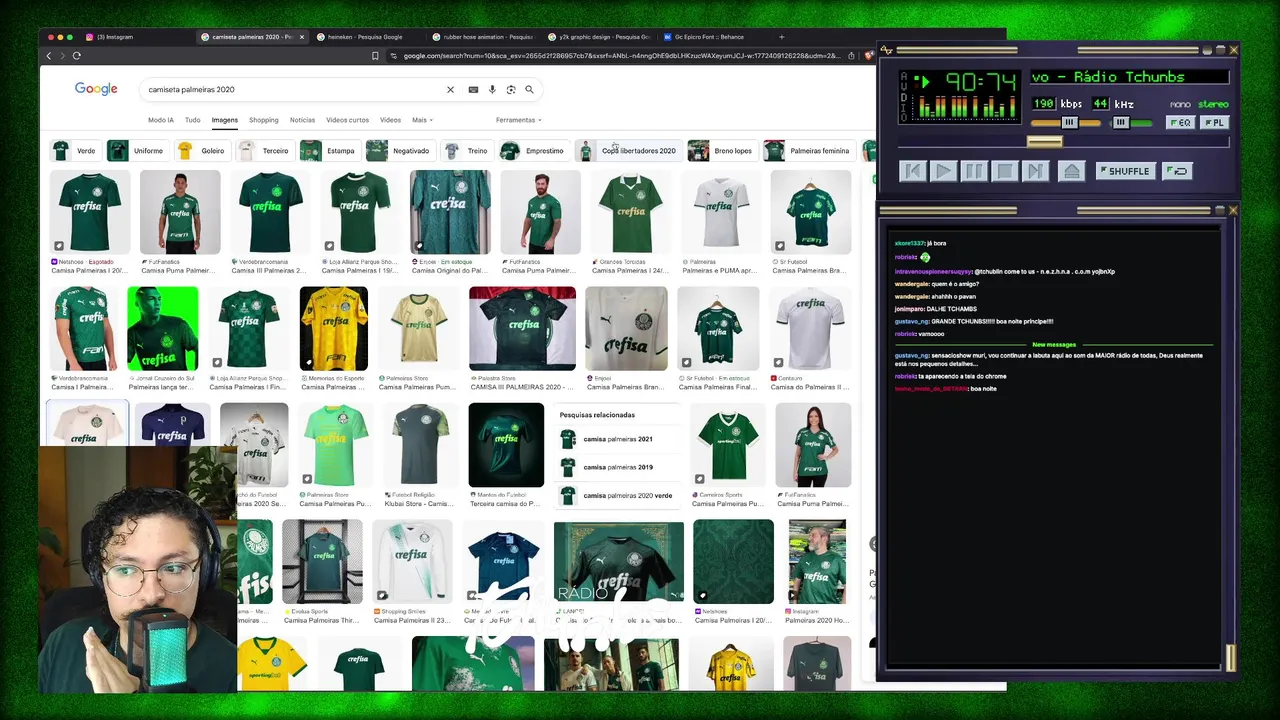The height and width of the screenshot is (720, 1280).
Task: Select the Estampa filter chip
Action: (329, 151)
